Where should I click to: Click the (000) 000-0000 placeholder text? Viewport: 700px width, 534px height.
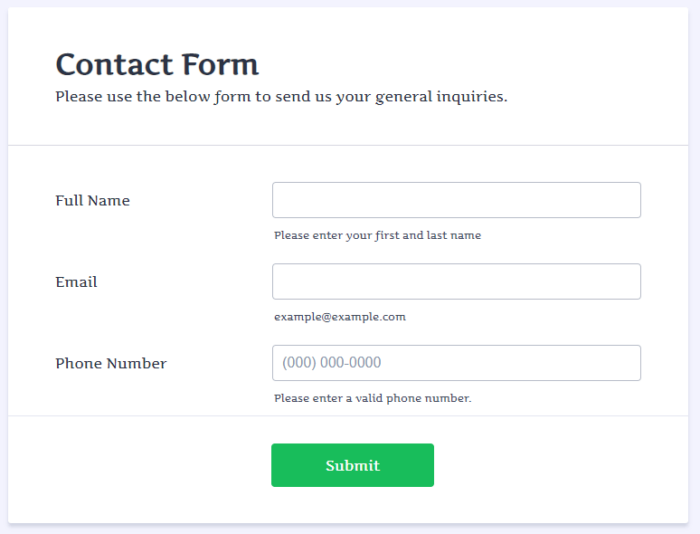pyautogui.click(x=332, y=363)
